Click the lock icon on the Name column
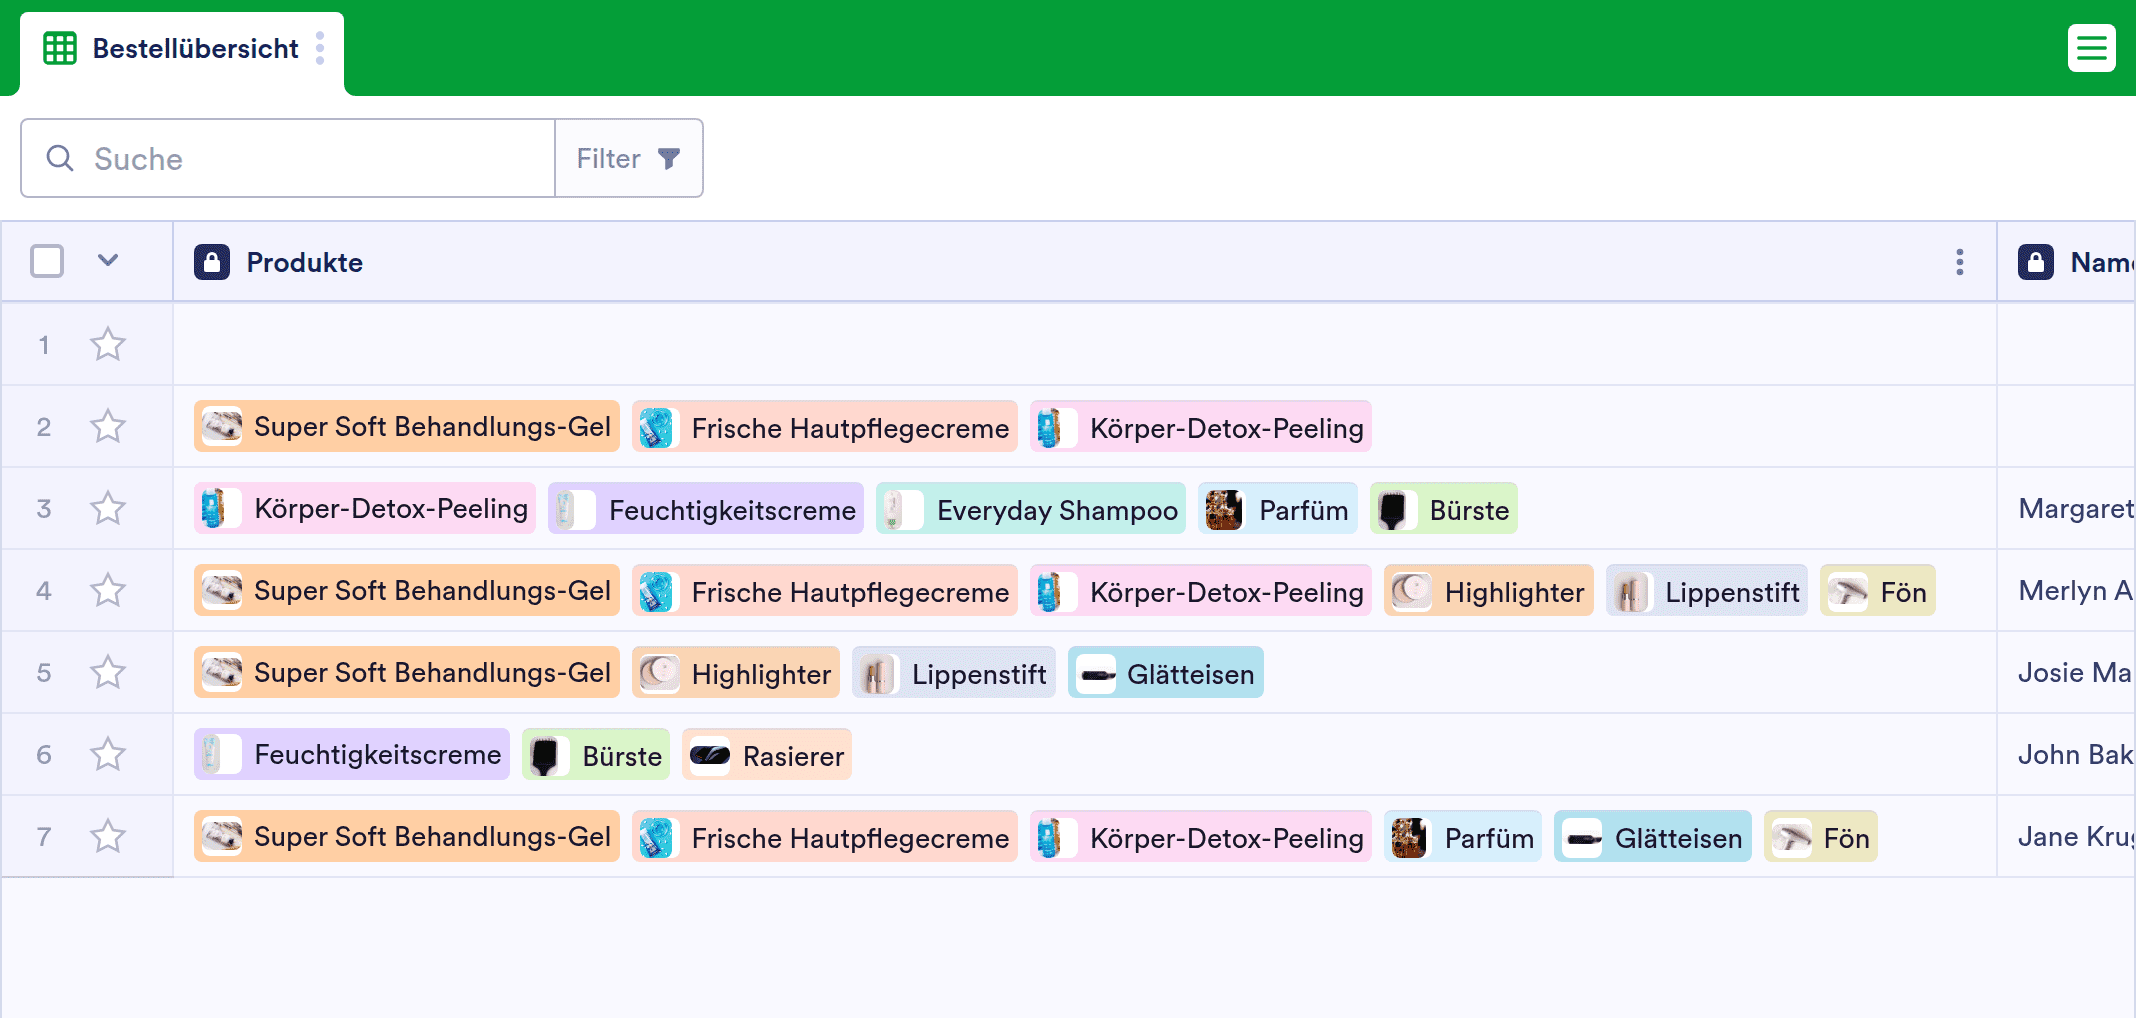This screenshot has height=1018, width=2136. pyautogui.click(x=2035, y=262)
